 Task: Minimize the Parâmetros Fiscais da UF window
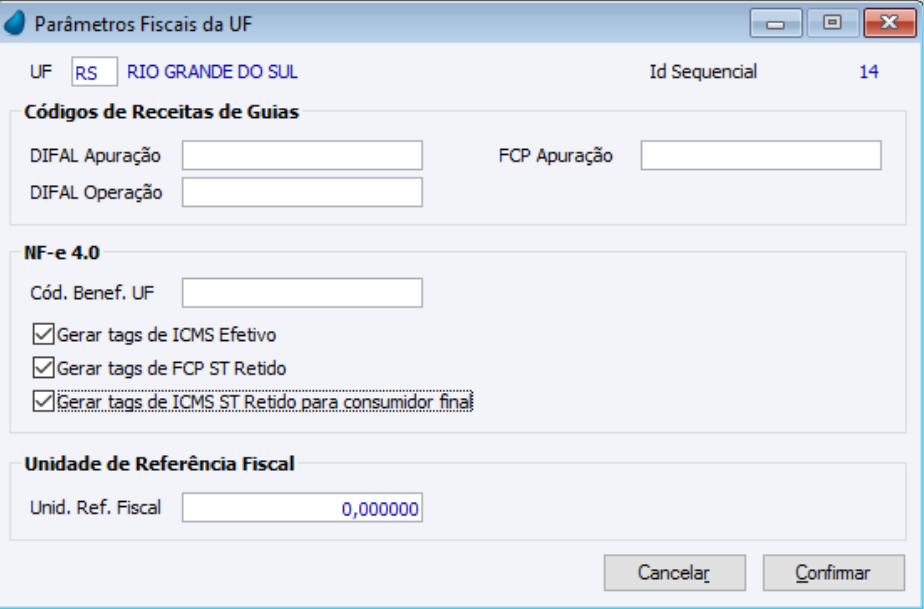tap(777, 23)
